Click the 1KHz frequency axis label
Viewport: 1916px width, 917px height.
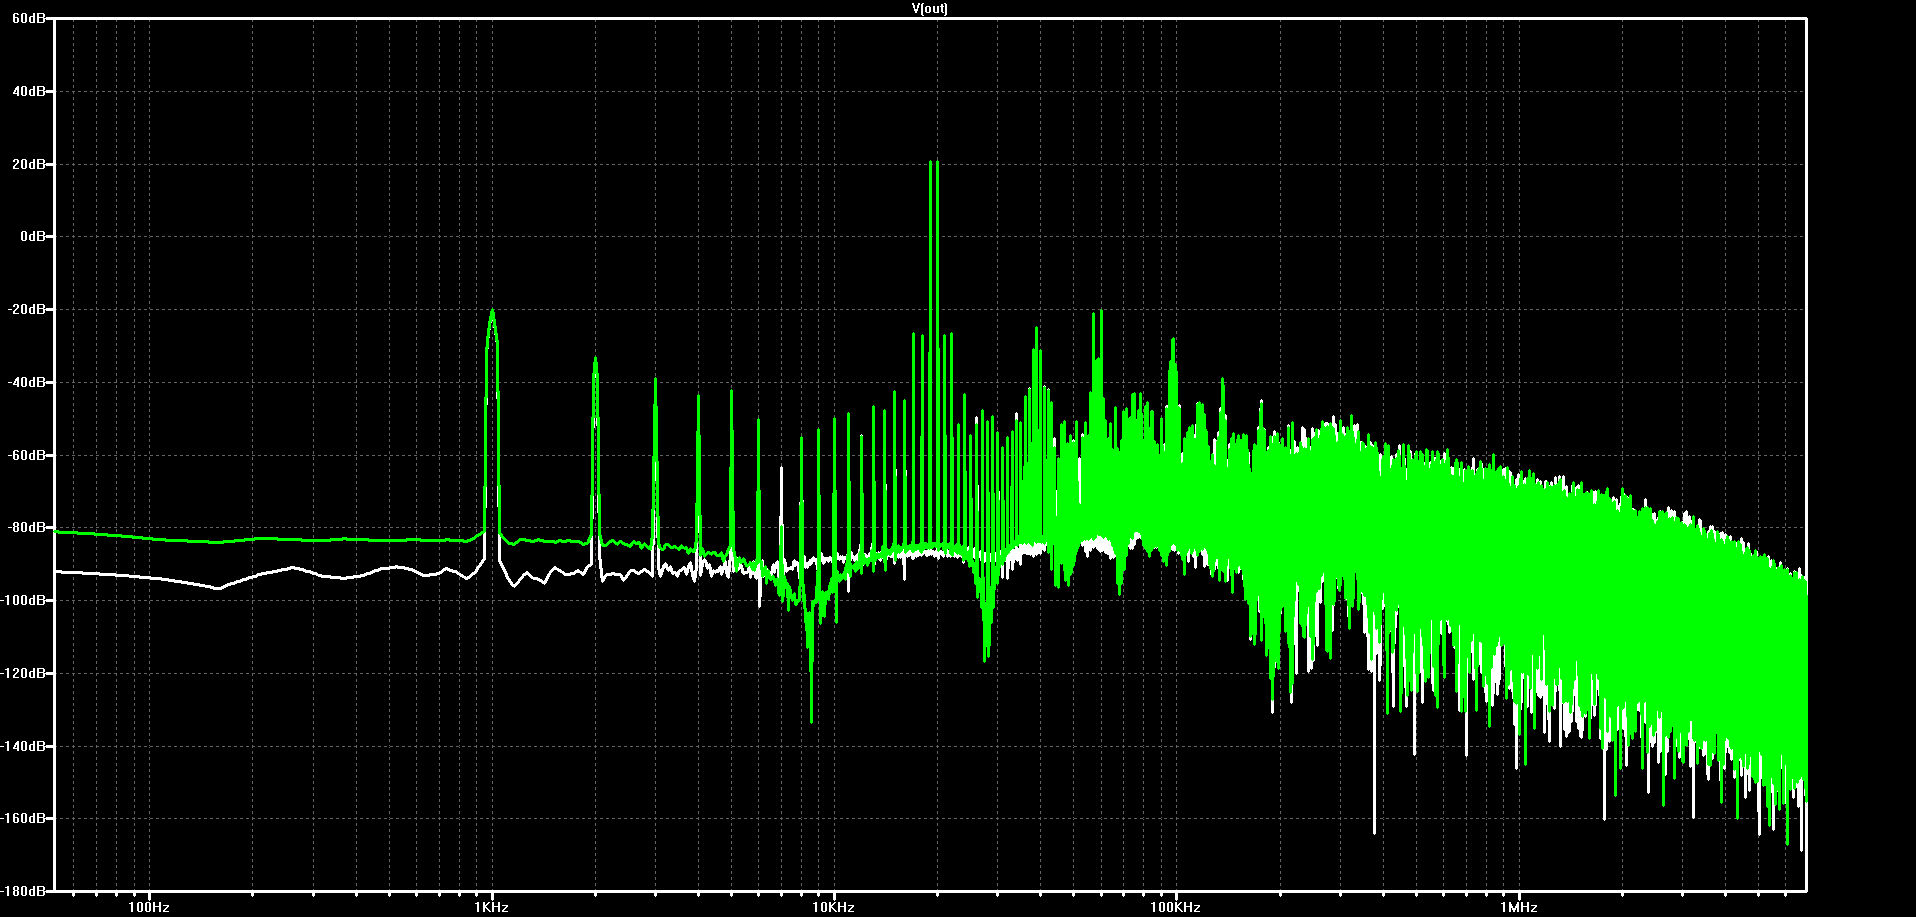pyautogui.click(x=491, y=907)
